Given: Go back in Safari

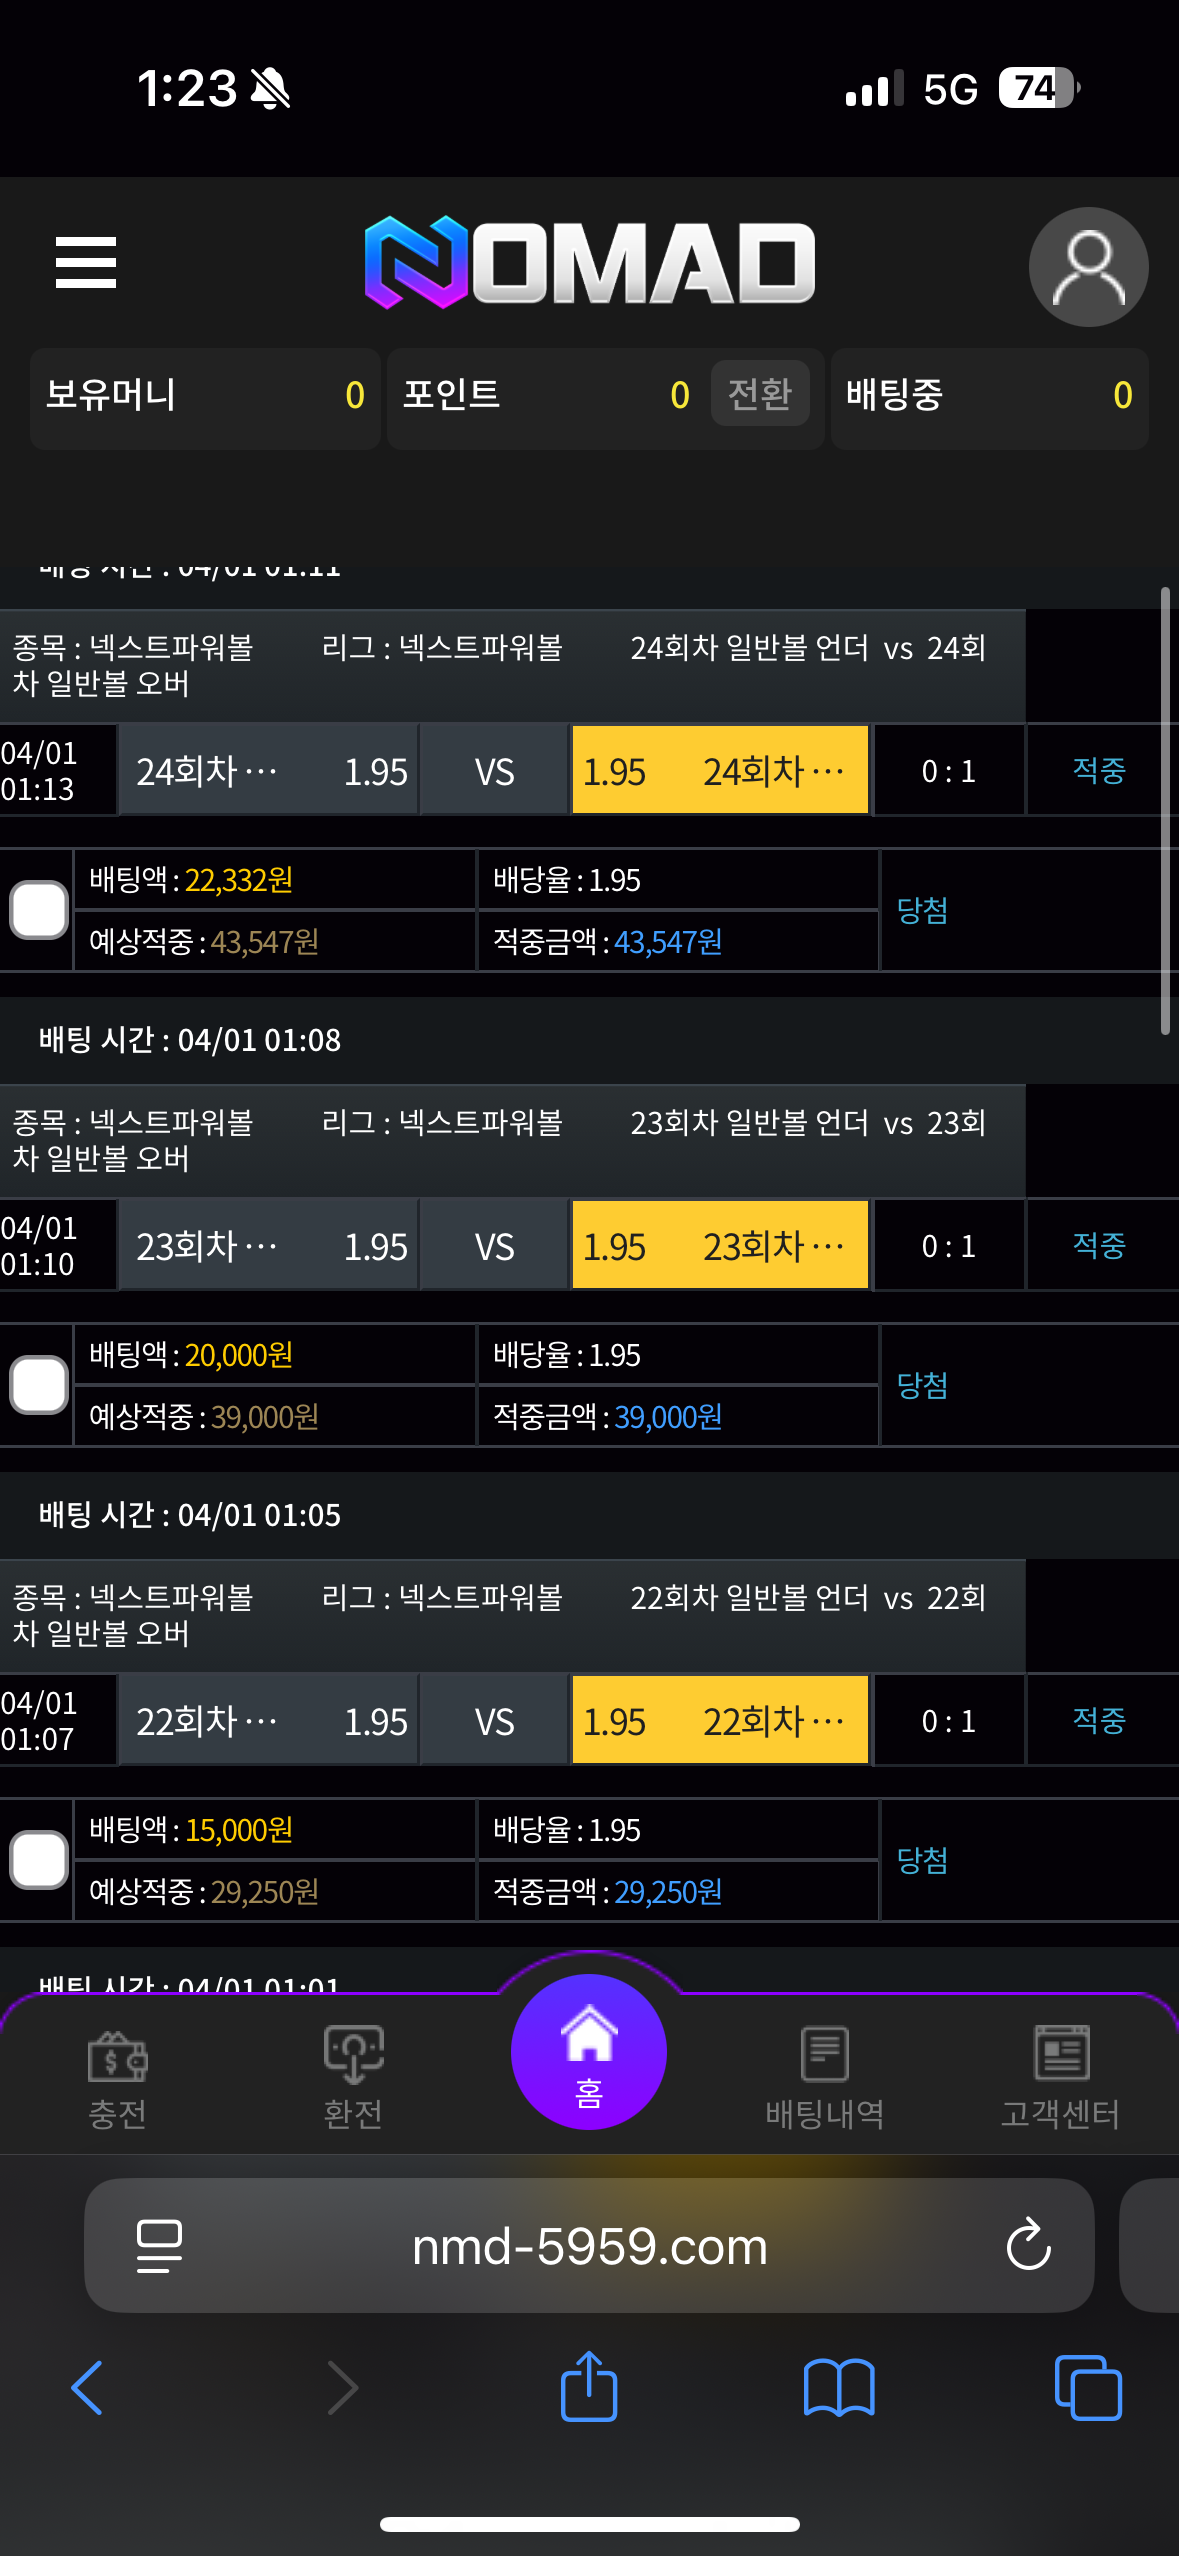Looking at the screenshot, I should point(88,2388).
